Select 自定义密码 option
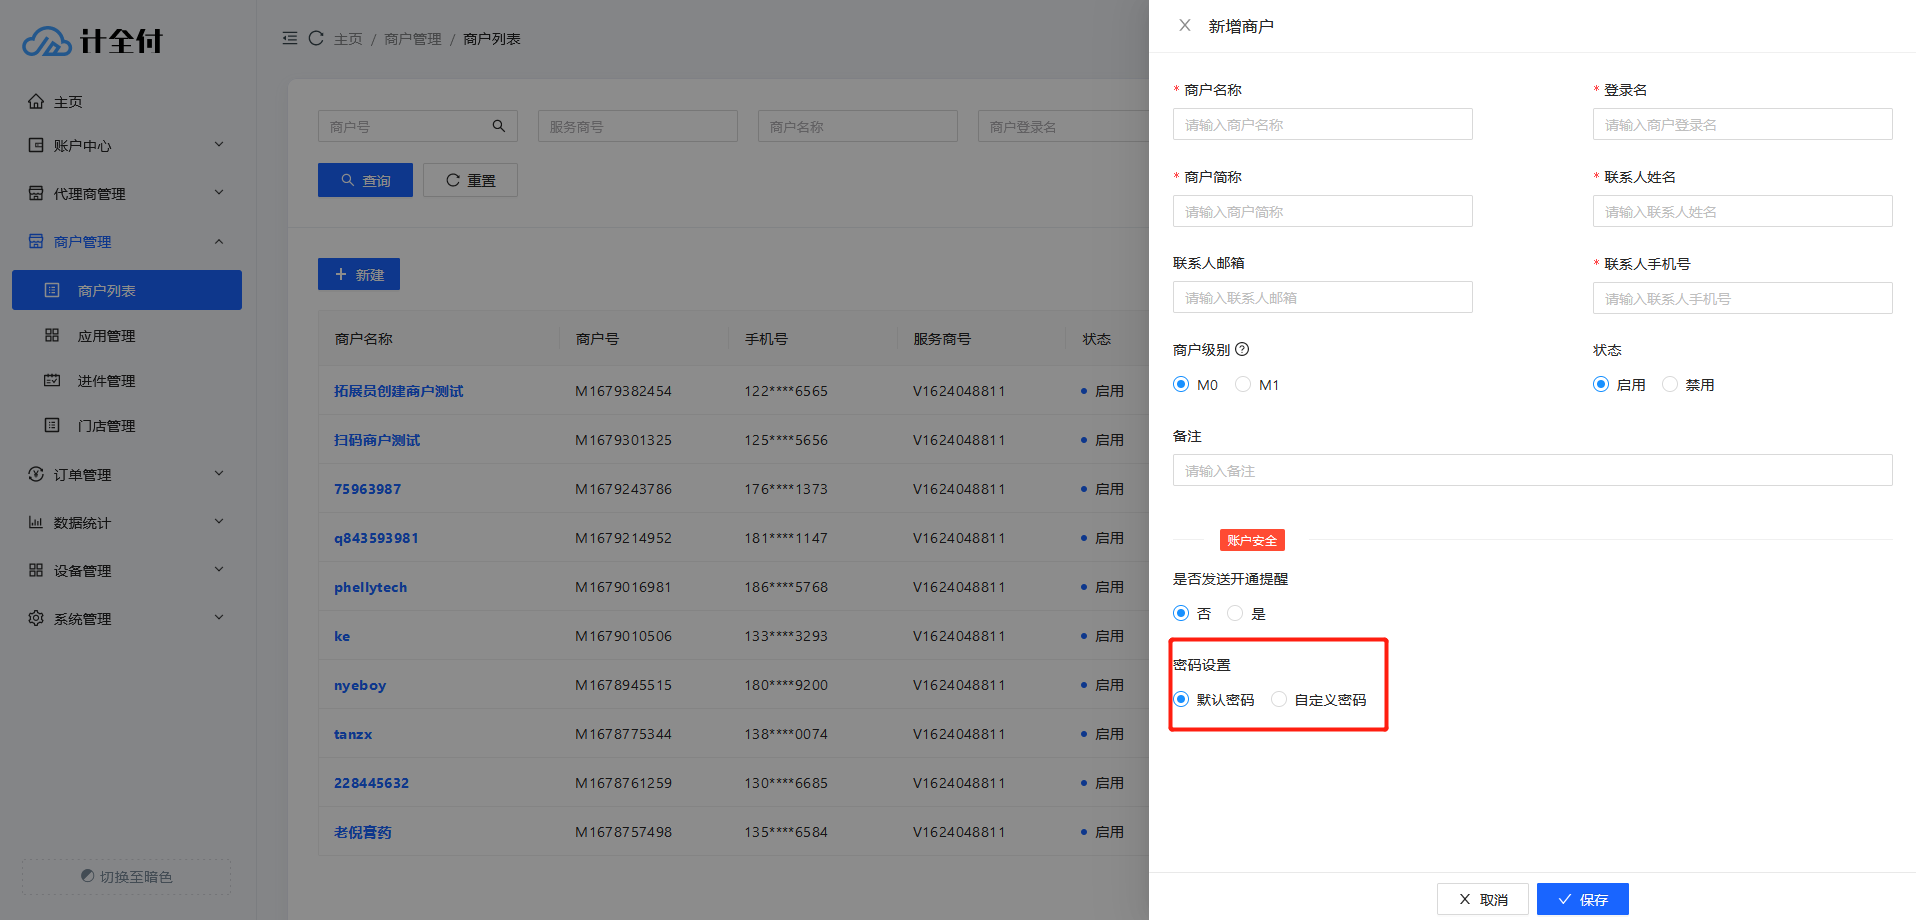The height and width of the screenshot is (920, 1916). click(x=1279, y=699)
